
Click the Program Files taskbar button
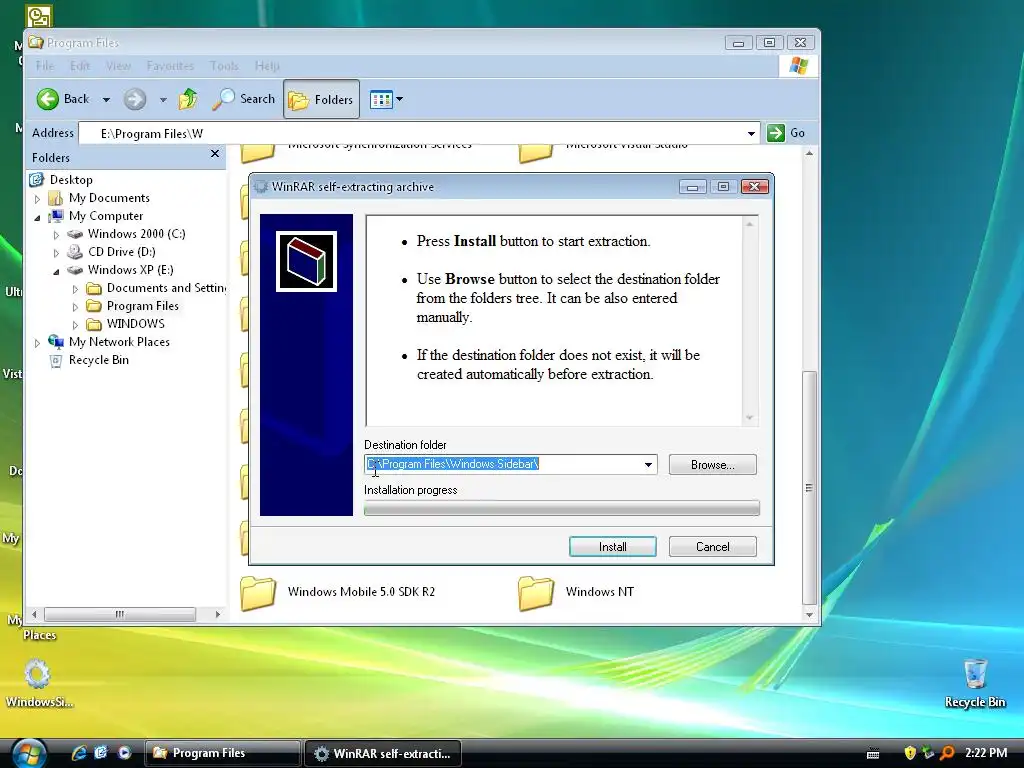pyautogui.click(x=222, y=753)
